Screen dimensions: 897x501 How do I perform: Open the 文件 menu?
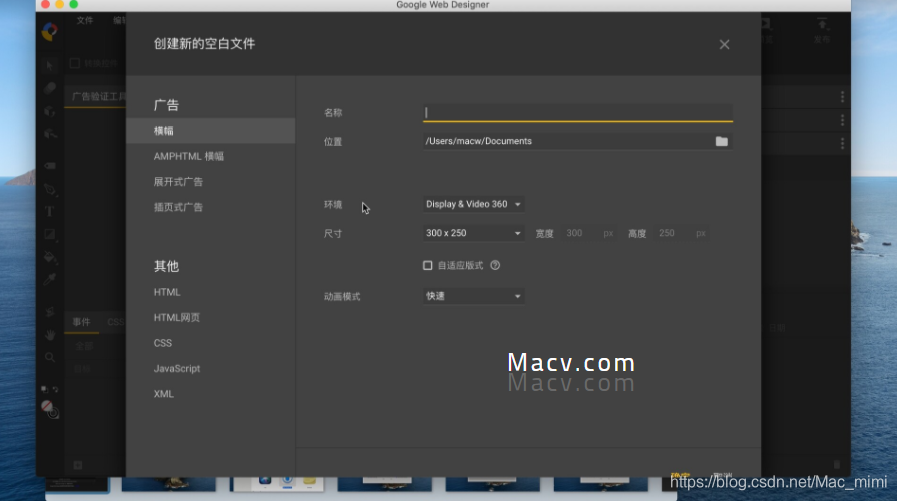pyautogui.click(x=85, y=21)
